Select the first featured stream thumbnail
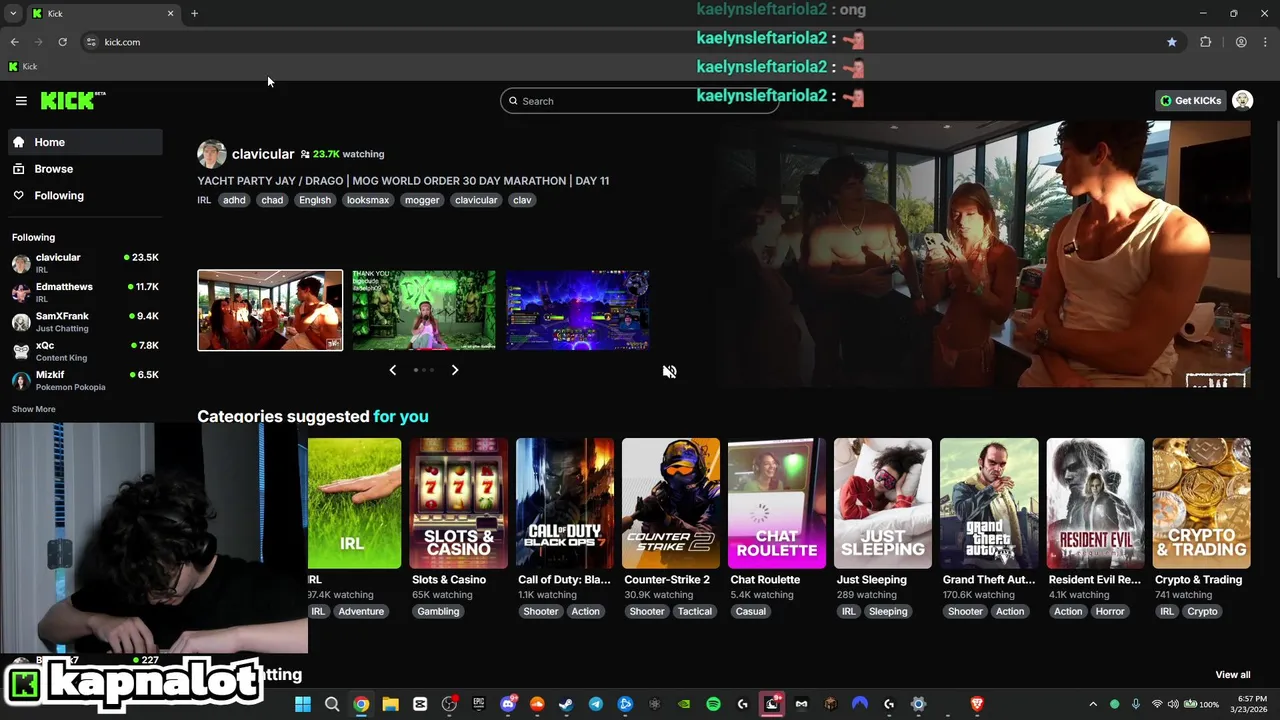 coord(270,310)
